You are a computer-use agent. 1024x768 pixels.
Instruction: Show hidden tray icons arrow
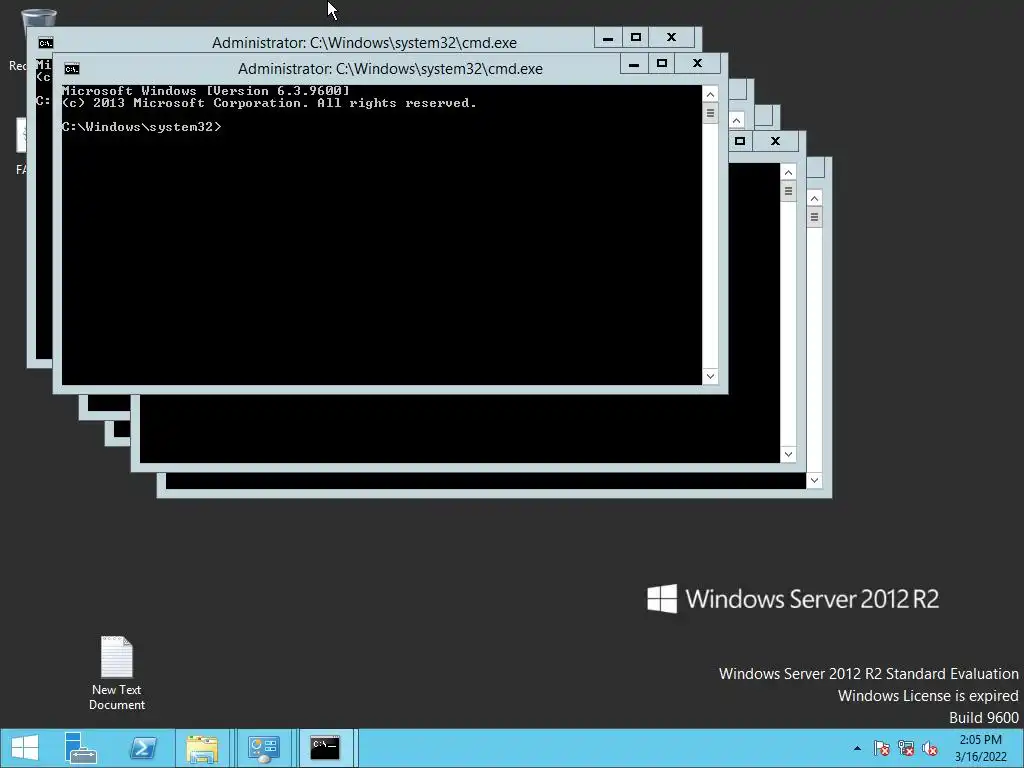pyautogui.click(x=857, y=748)
